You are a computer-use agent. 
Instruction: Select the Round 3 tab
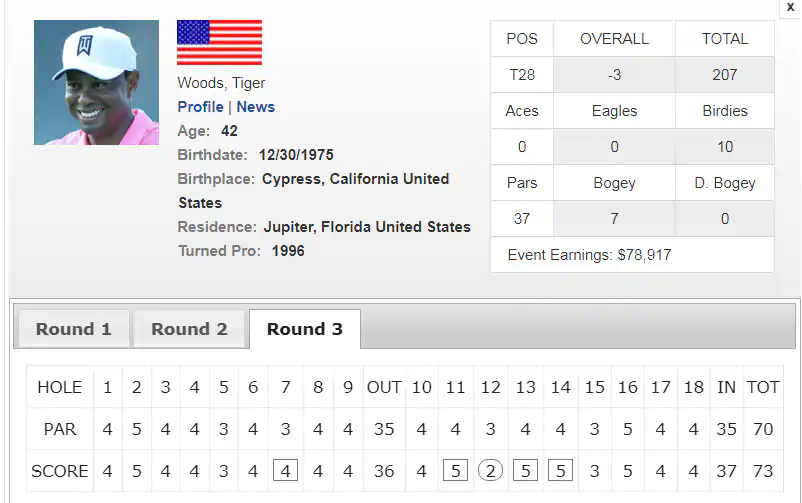point(305,329)
